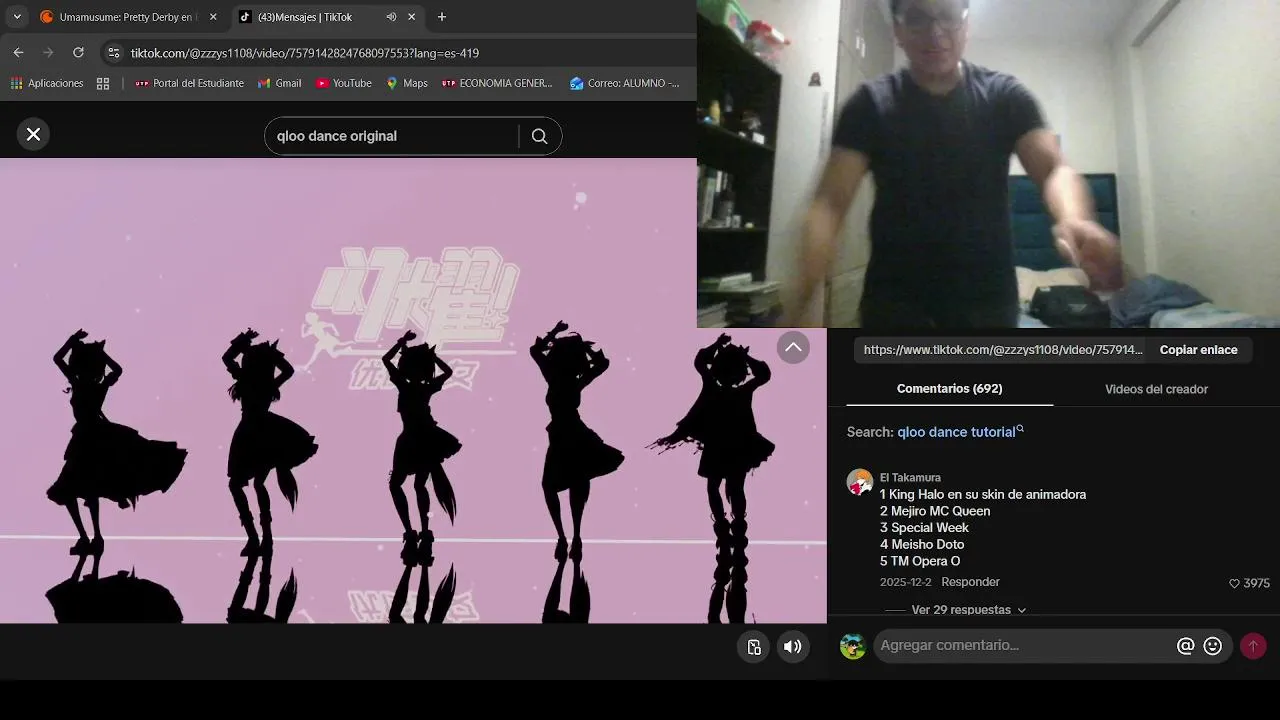The width and height of the screenshot is (1280, 720).
Task: Open El Takamura's profile name
Action: tap(910, 477)
